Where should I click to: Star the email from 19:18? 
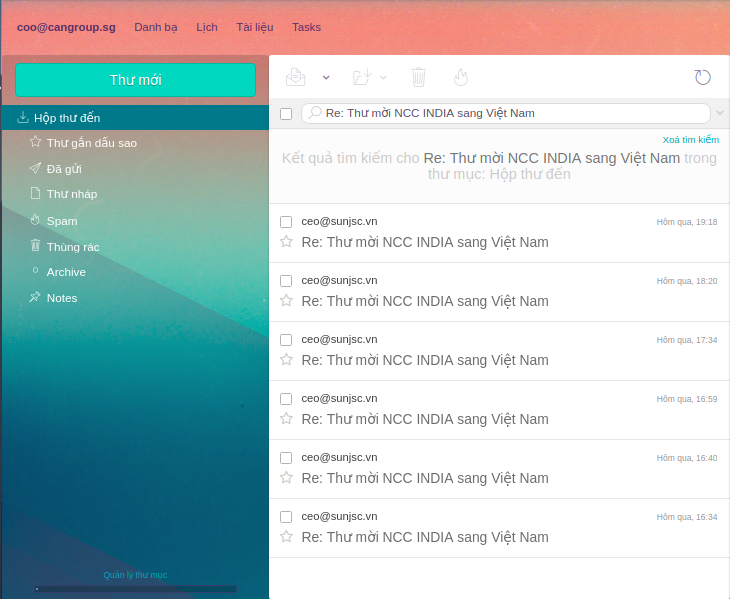(x=286, y=242)
